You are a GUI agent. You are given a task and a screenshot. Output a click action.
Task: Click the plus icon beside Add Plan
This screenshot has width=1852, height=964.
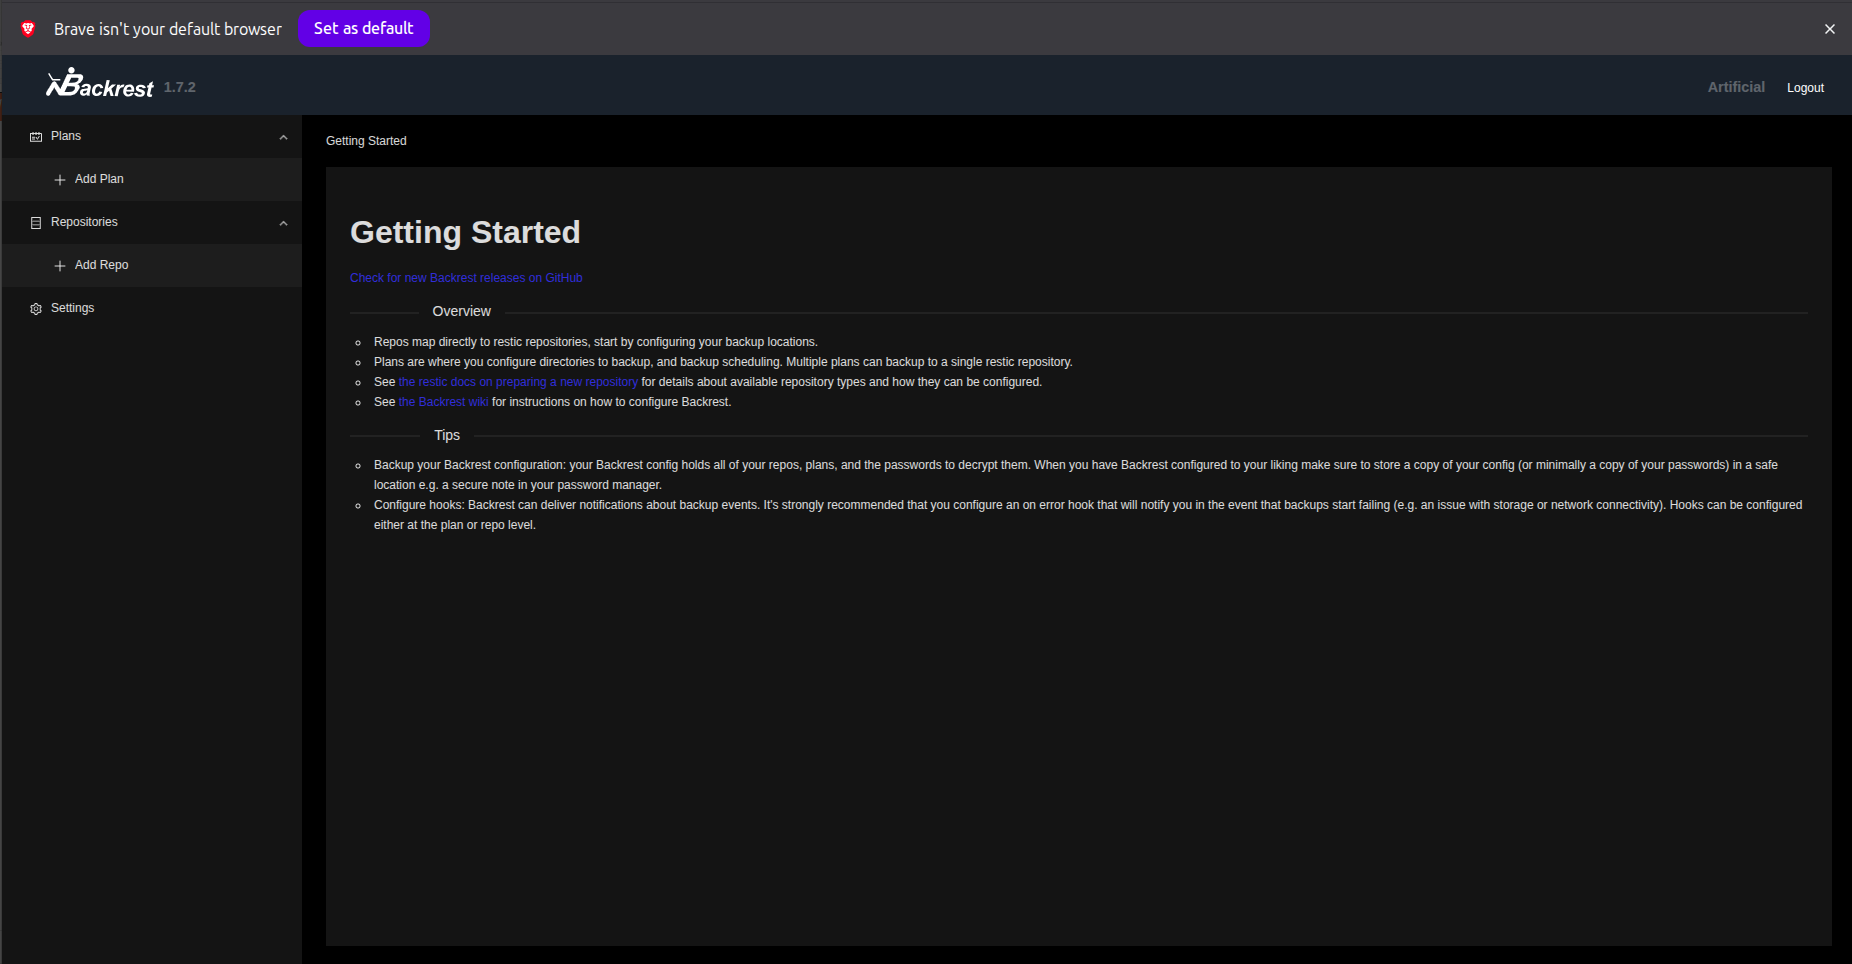pos(60,180)
